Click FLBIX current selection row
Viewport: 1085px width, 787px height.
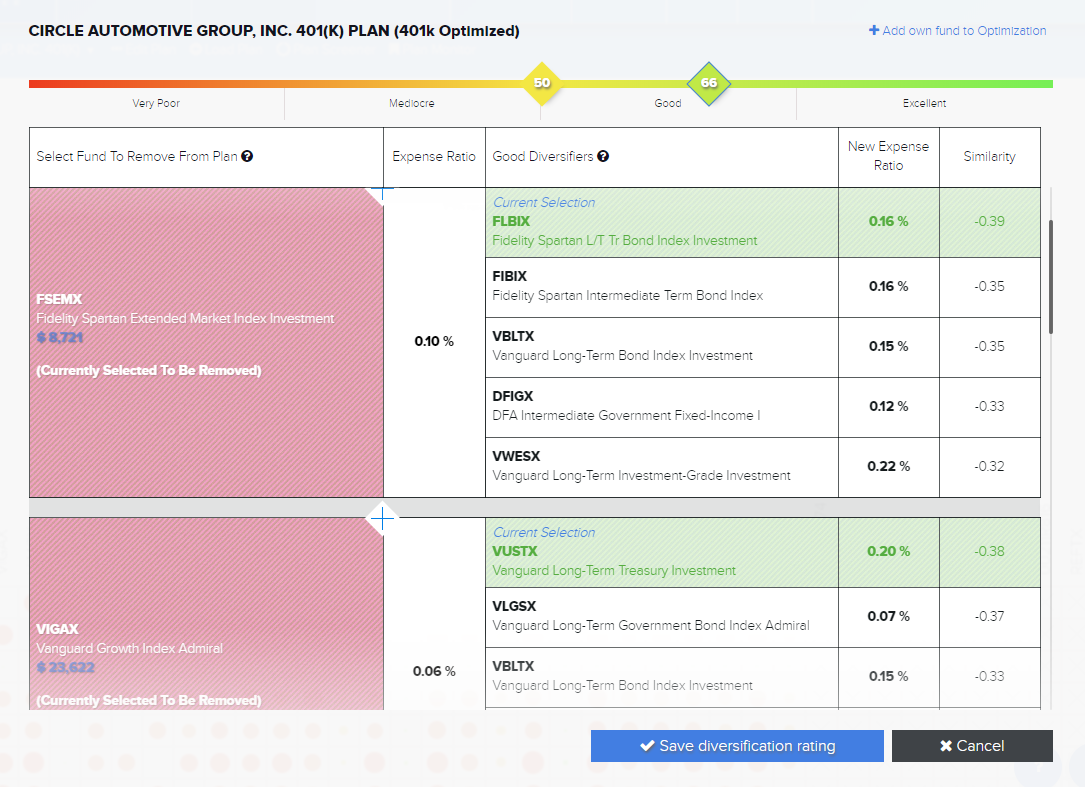pyautogui.click(x=661, y=223)
